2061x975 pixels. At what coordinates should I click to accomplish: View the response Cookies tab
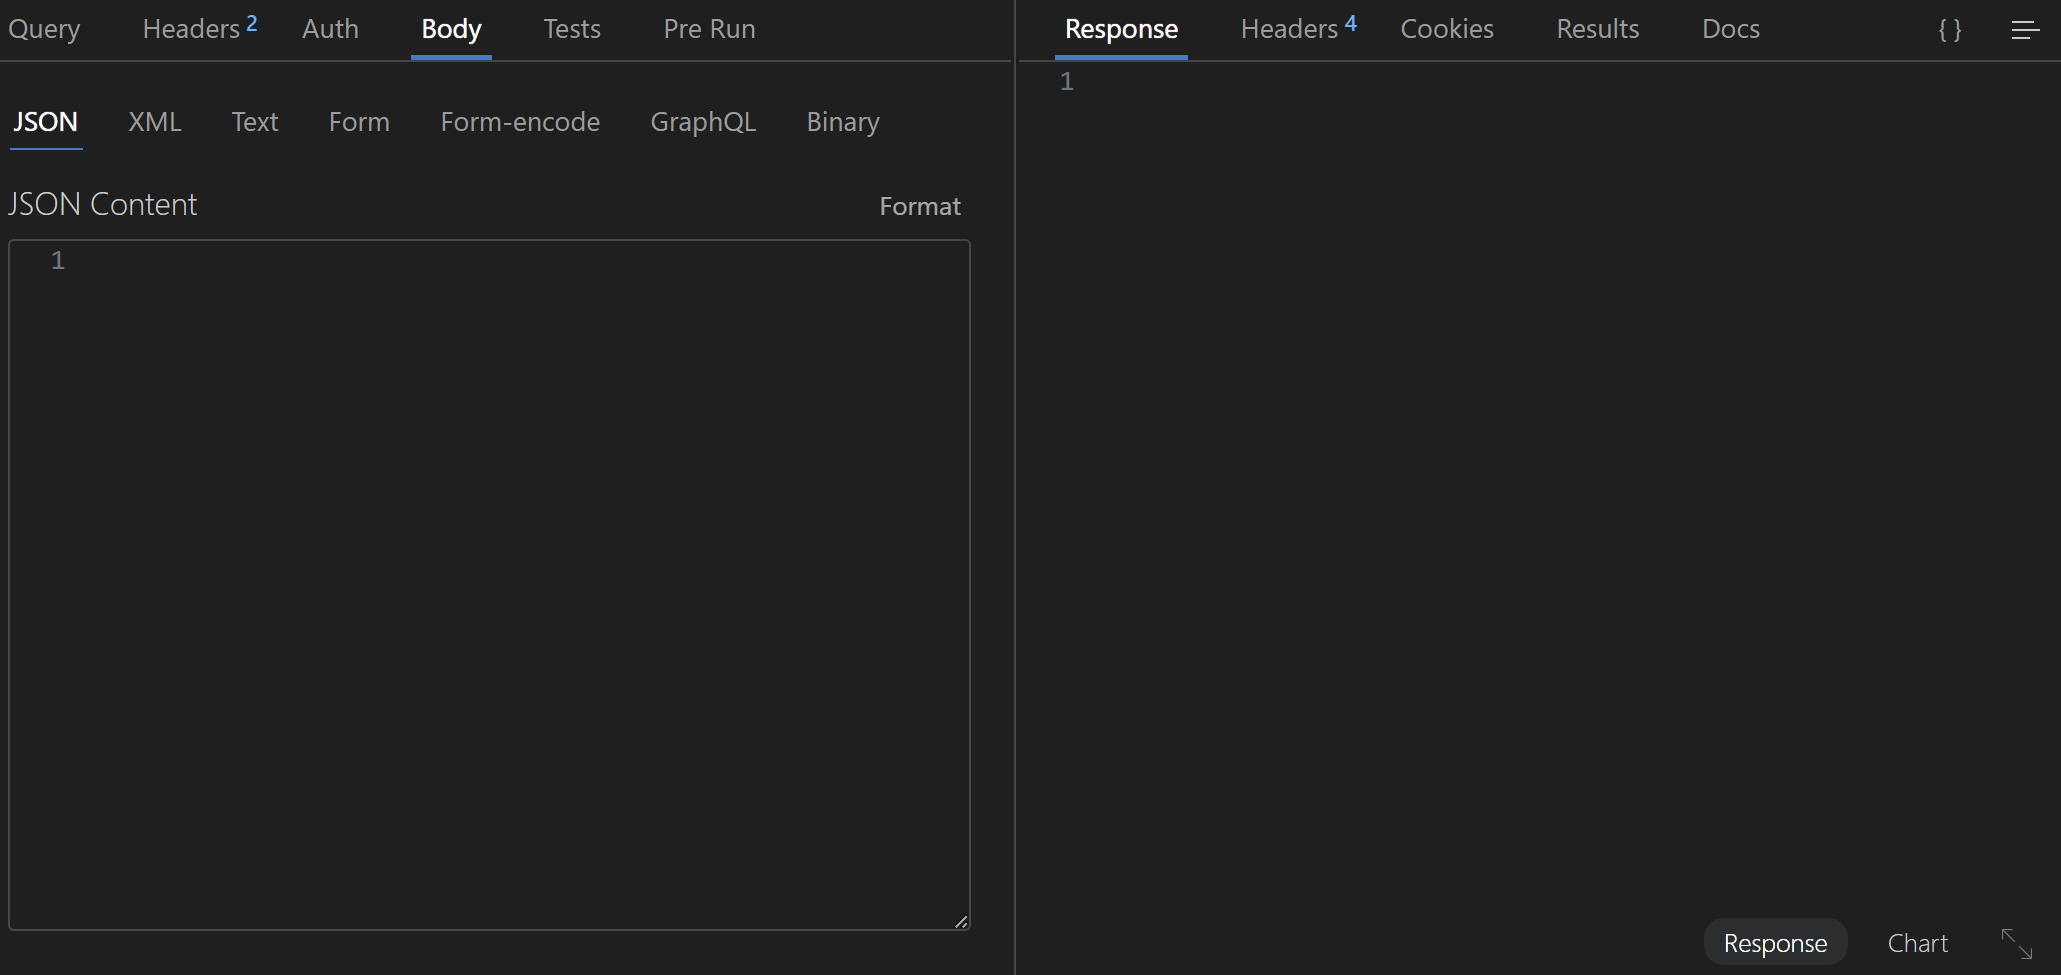click(1447, 29)
